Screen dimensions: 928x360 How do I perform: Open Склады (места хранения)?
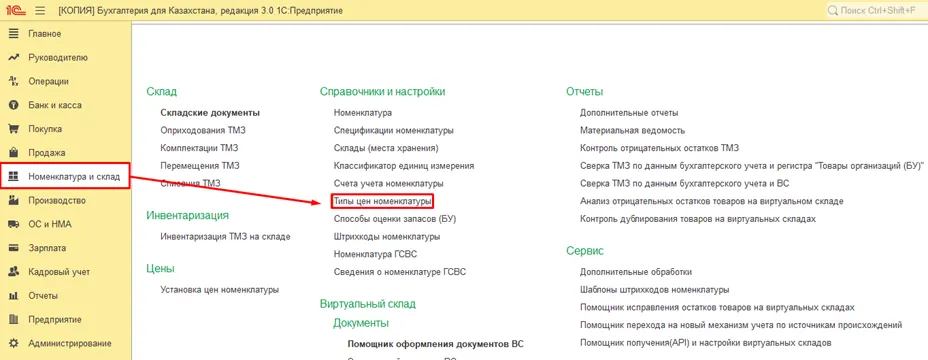tap(386, 148)
